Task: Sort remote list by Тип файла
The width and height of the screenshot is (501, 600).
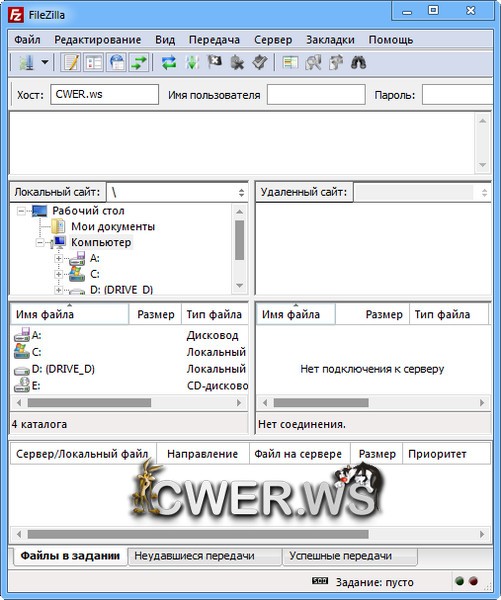Action: click(449, 315)
